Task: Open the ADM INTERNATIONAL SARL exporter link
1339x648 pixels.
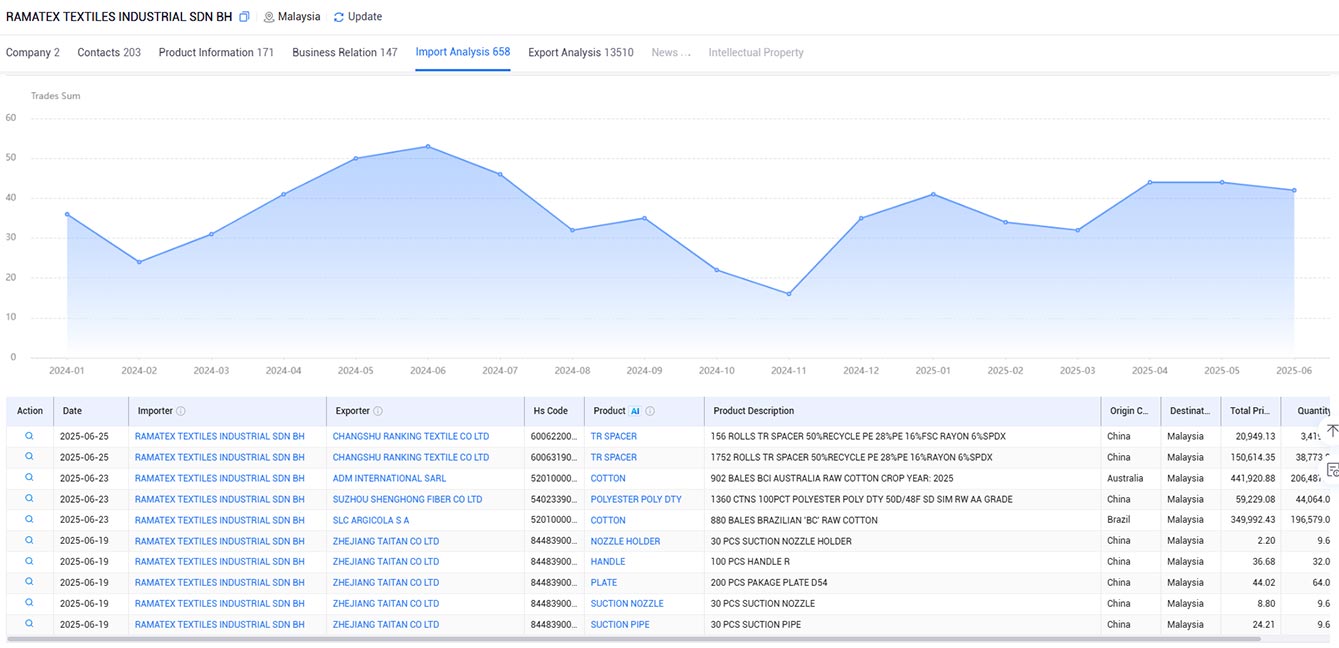Action: [x=390, y=478]
